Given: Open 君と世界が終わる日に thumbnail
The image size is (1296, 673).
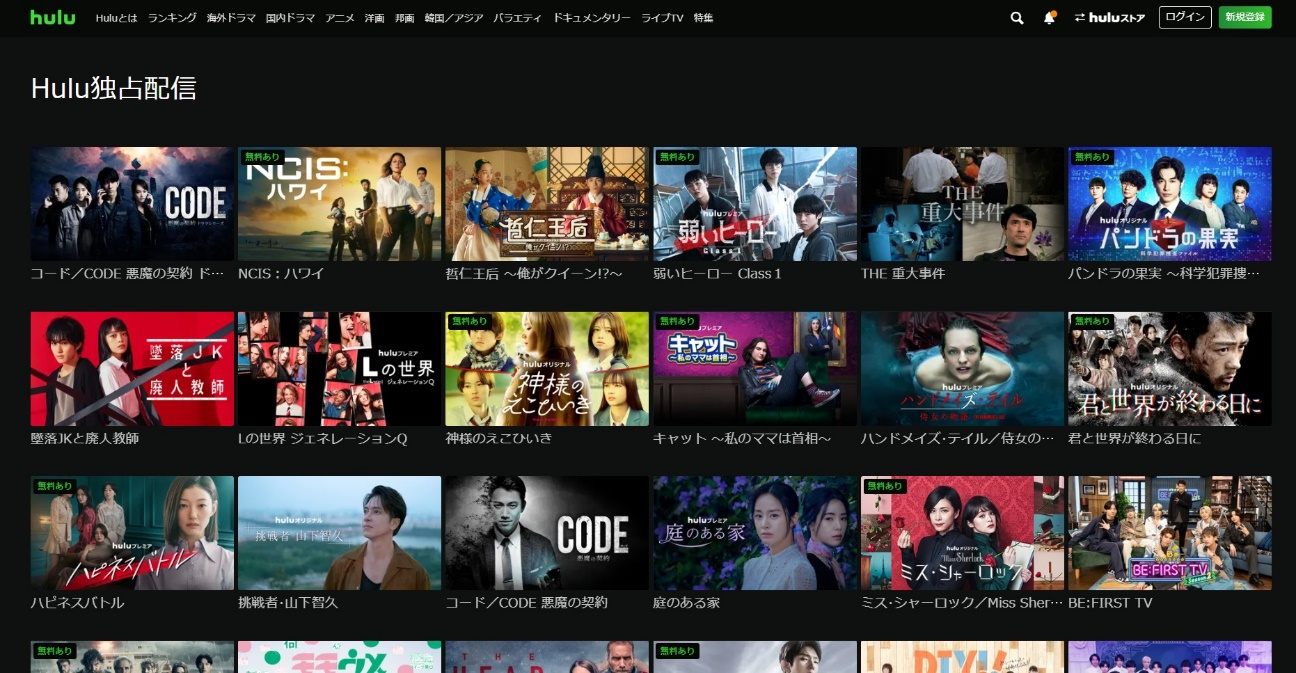Looking at the screenshot, I should (1170, 369).
